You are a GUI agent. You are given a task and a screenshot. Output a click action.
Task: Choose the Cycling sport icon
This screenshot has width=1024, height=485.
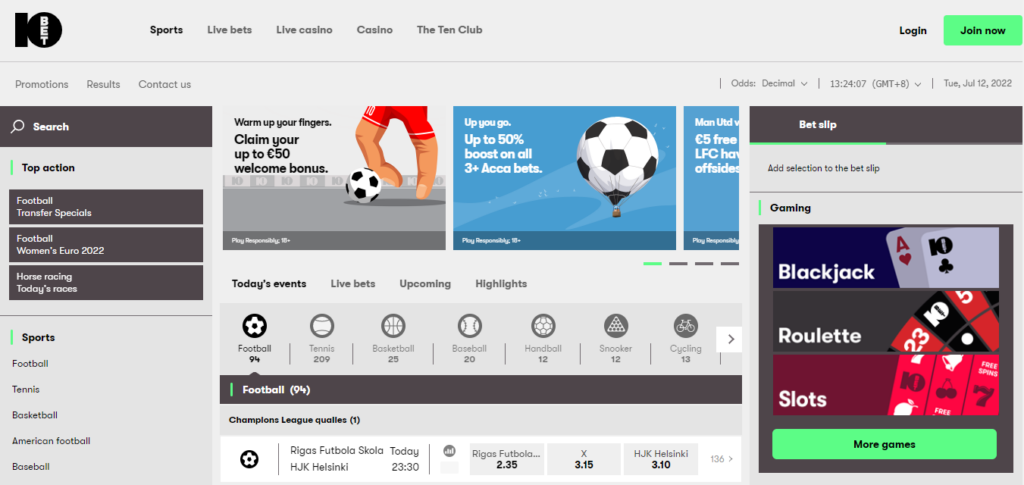[685, 326]
